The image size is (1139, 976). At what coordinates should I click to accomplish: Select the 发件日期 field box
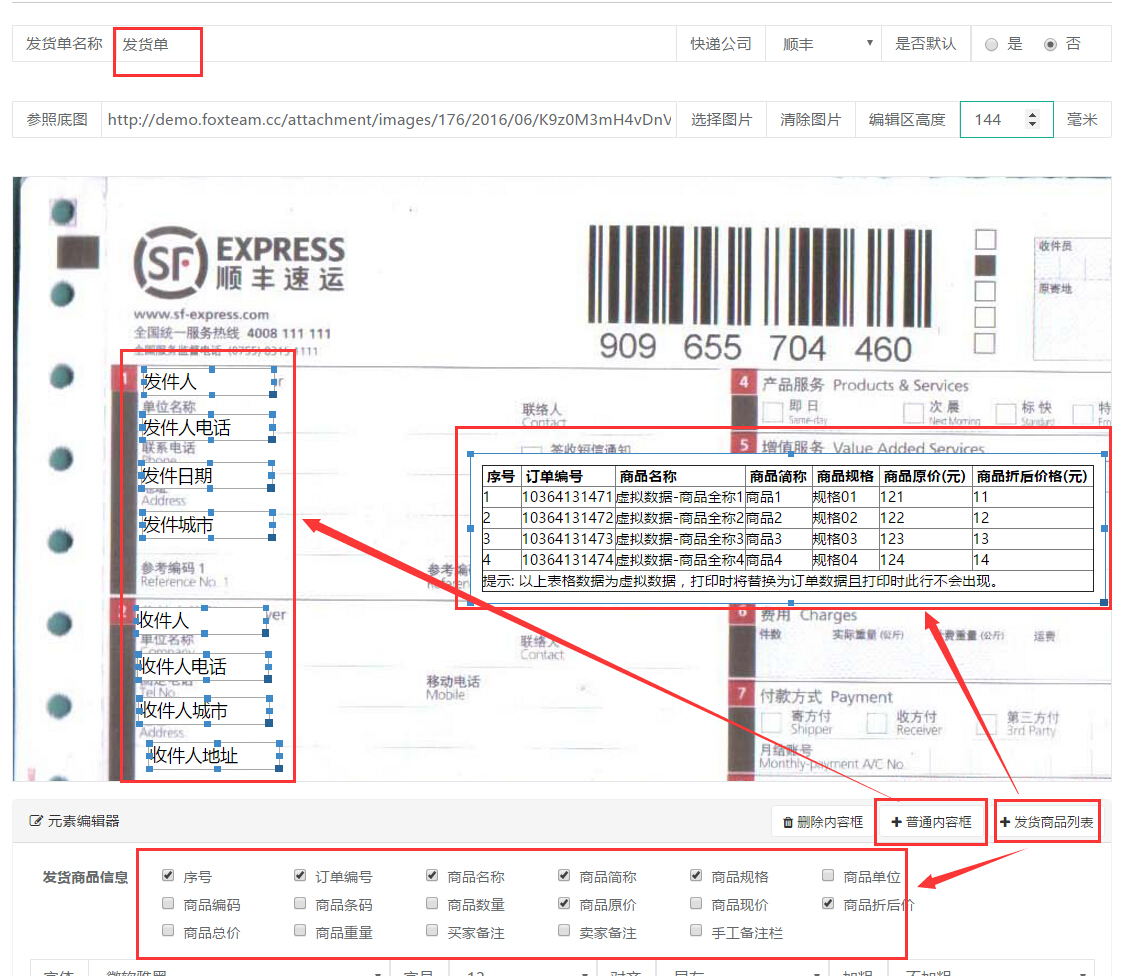[x=206, y=476]
